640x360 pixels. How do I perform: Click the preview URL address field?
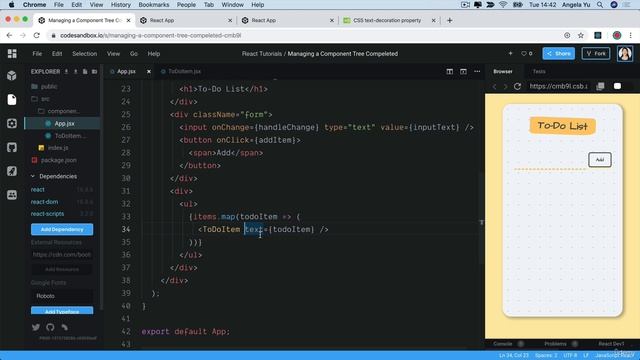click(x=559, y=86)
